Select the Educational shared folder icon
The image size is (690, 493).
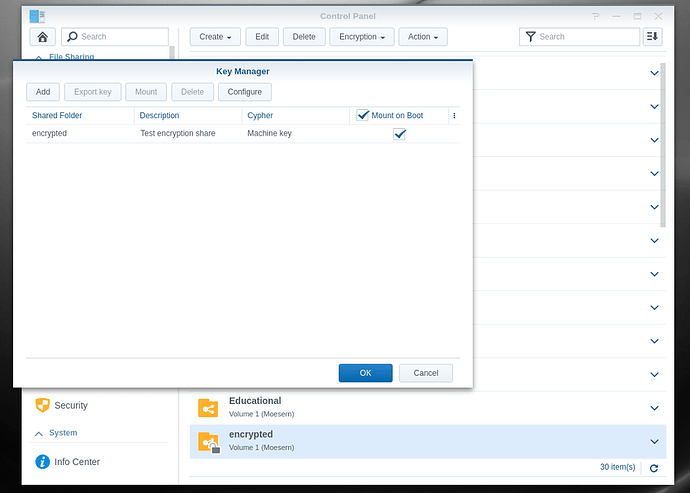pyautogui.click(x=208, y=408)
